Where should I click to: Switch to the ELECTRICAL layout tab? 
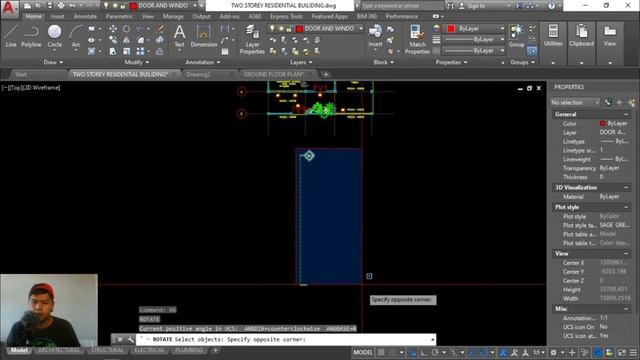[x=149, y=350]
